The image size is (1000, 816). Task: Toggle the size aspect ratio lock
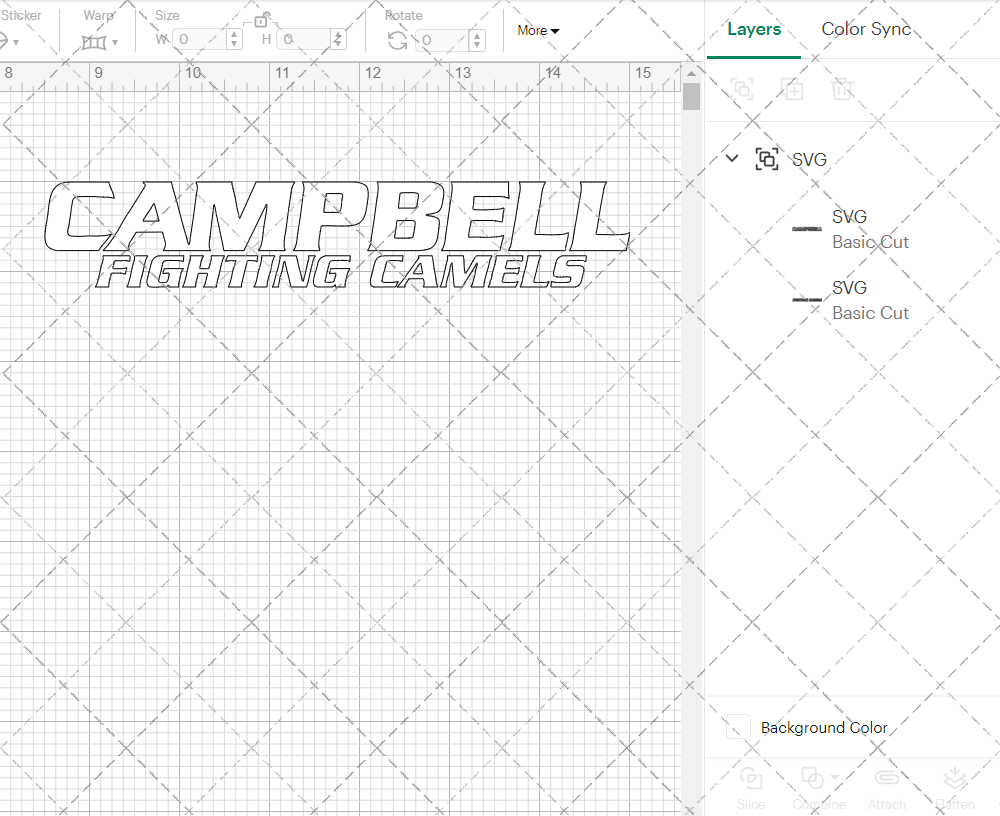262,20
